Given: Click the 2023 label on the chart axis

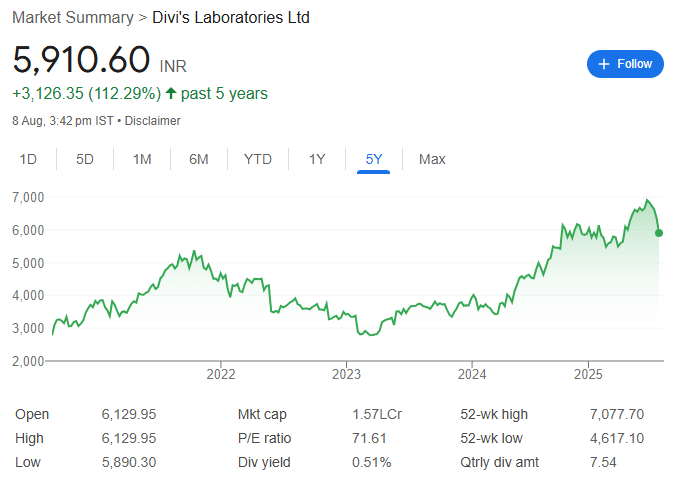Looking at the screenshot, I should [346, 374].
